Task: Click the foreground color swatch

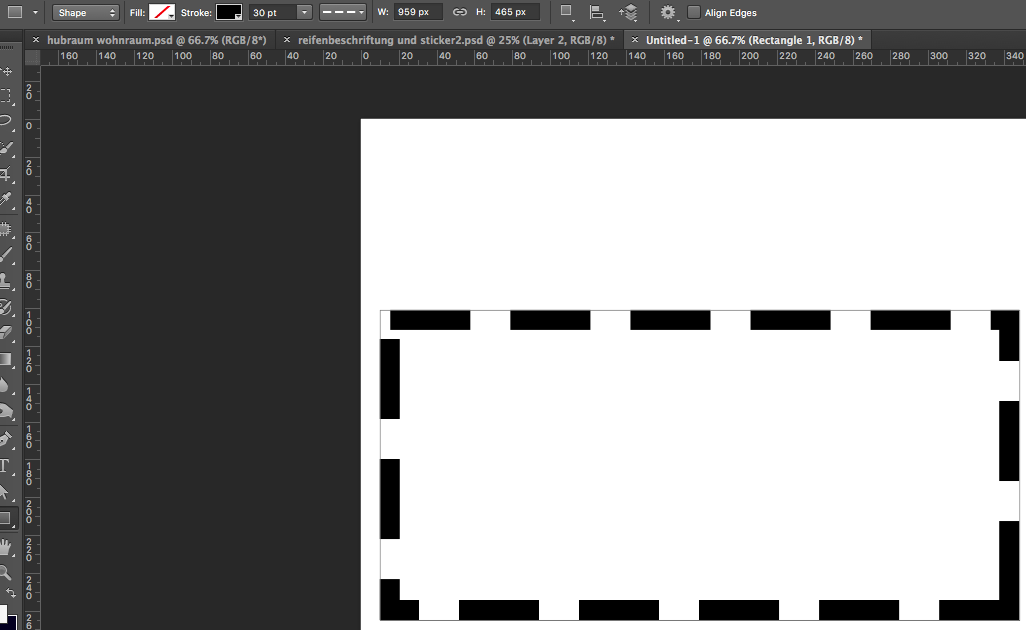Action: [x=2, y=613]
